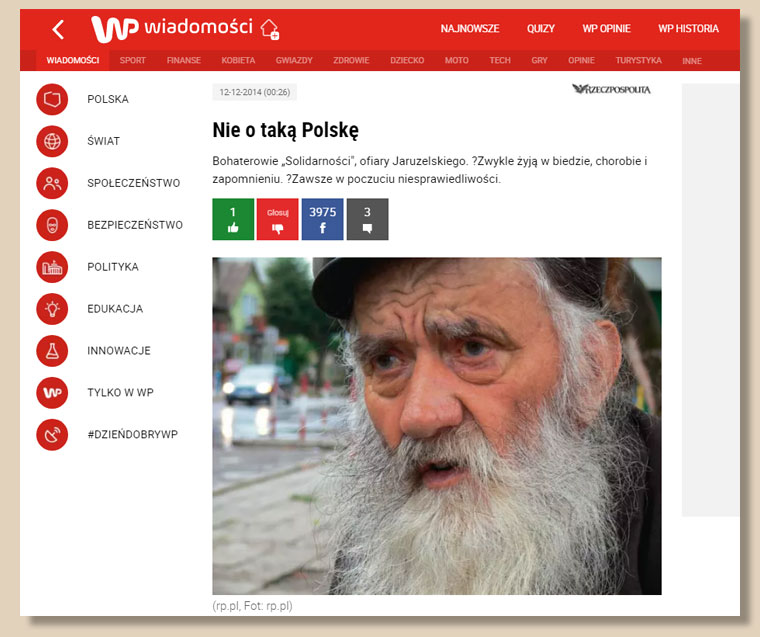Click the Innowacje sidebar label
The height and width of the screenshot is (637, 760).
[119, 350]
